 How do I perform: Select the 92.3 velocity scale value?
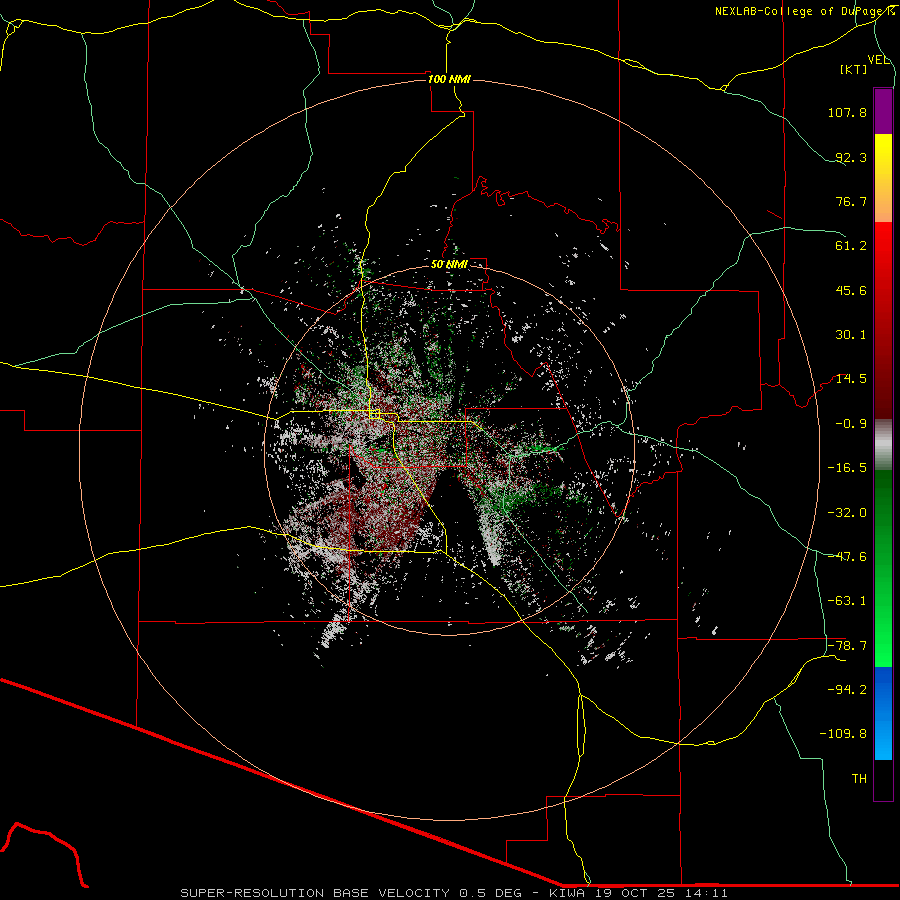[x=851, y=157]
